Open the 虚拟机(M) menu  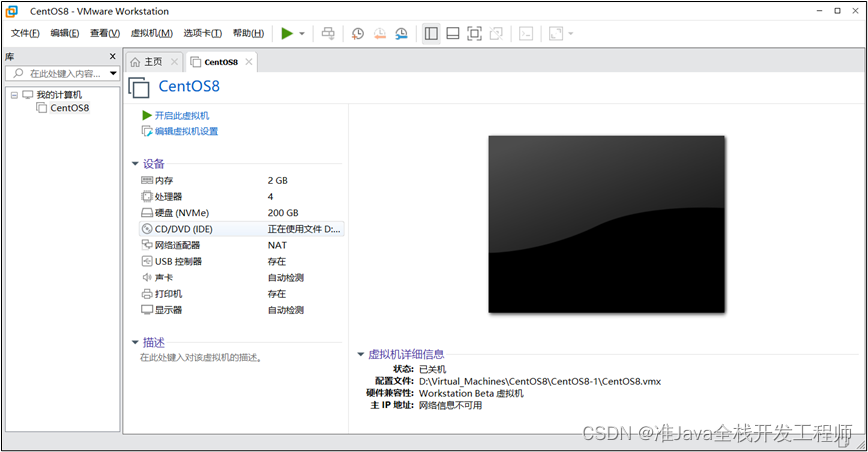point(152,33)
